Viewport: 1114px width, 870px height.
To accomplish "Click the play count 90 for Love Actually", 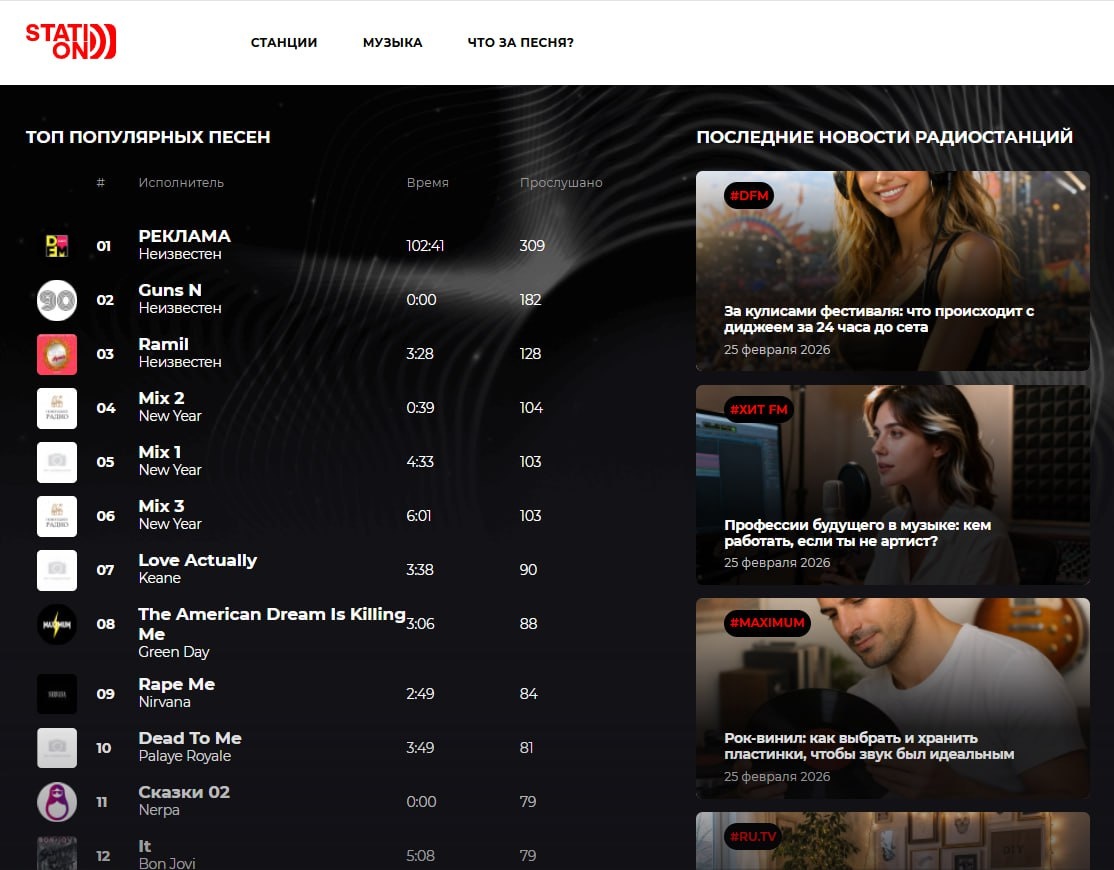I will [529, 570].
